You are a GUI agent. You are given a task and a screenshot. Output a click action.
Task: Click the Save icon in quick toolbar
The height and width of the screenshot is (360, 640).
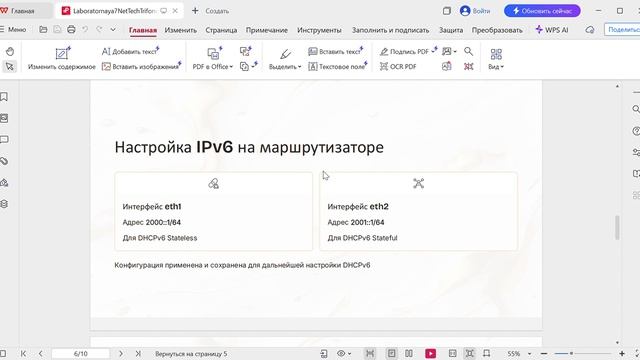[57, 29]
